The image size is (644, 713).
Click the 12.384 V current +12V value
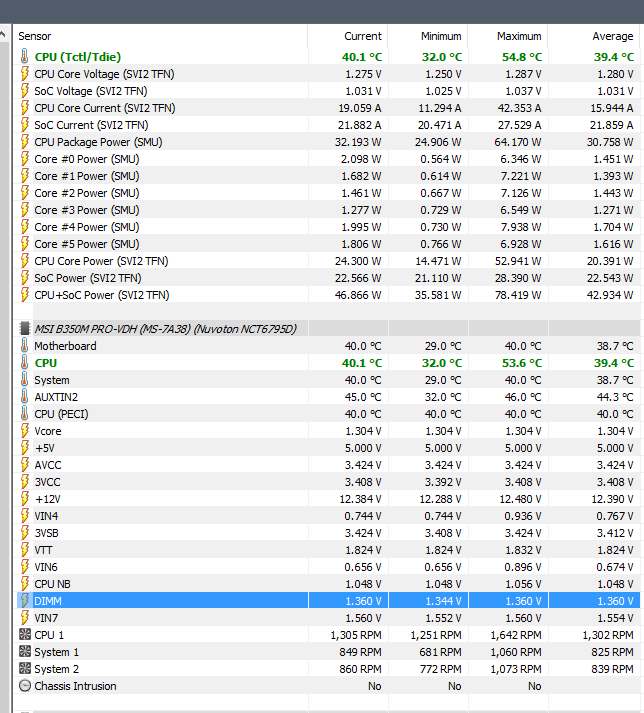(360, 499)
